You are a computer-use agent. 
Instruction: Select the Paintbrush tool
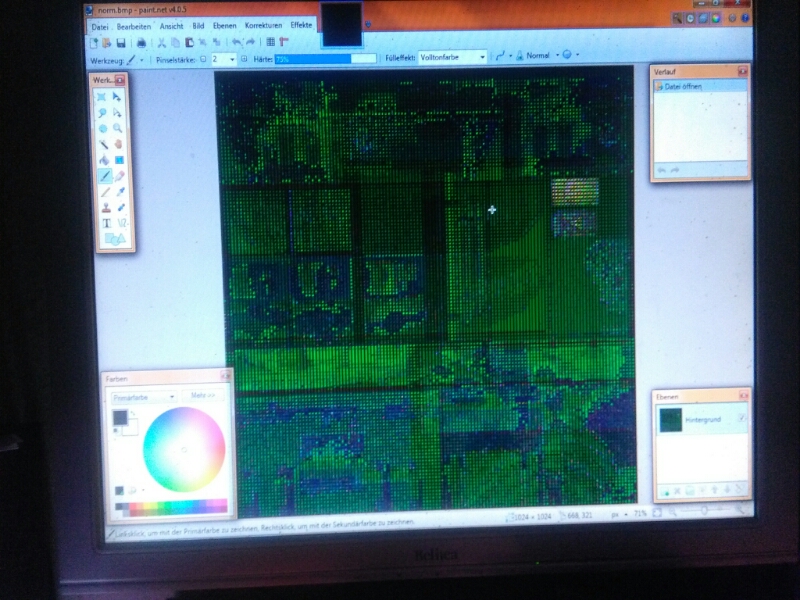point(105,177)
